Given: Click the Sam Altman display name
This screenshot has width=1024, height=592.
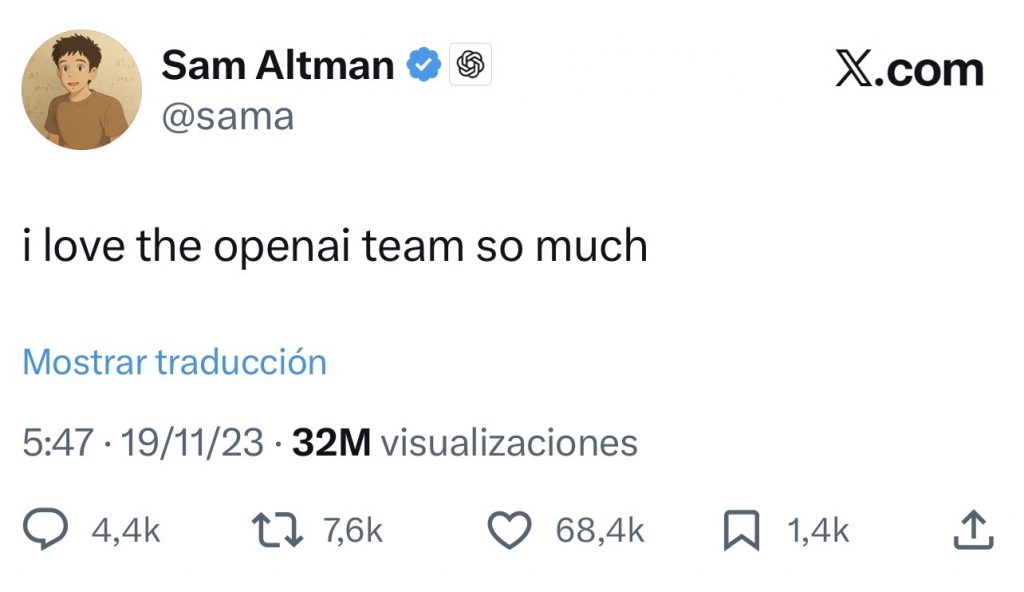Looking at the screenshot, I should click(277, 66).
